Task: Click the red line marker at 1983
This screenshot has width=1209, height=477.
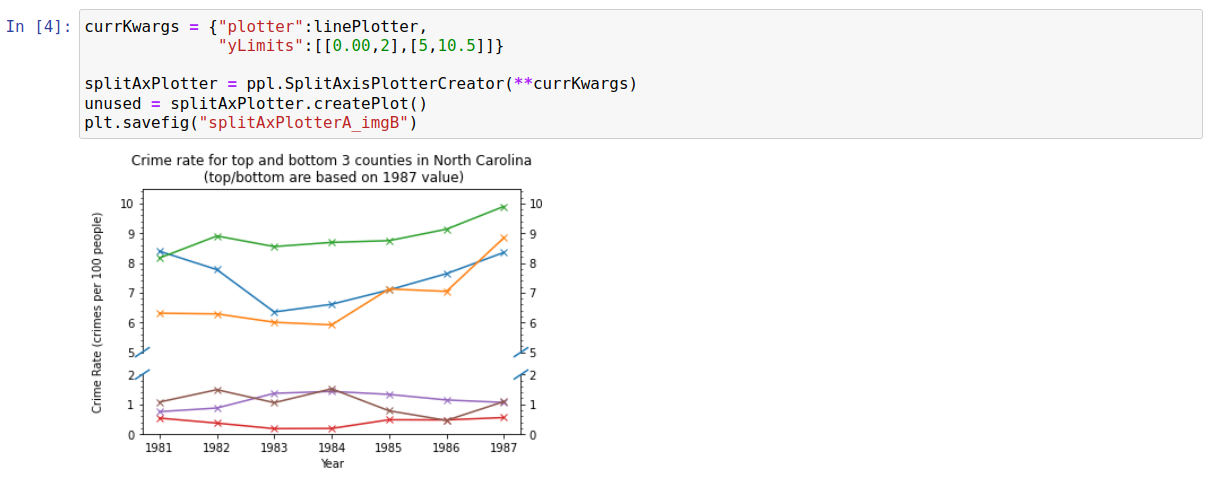Action: [x=274, y=428]
